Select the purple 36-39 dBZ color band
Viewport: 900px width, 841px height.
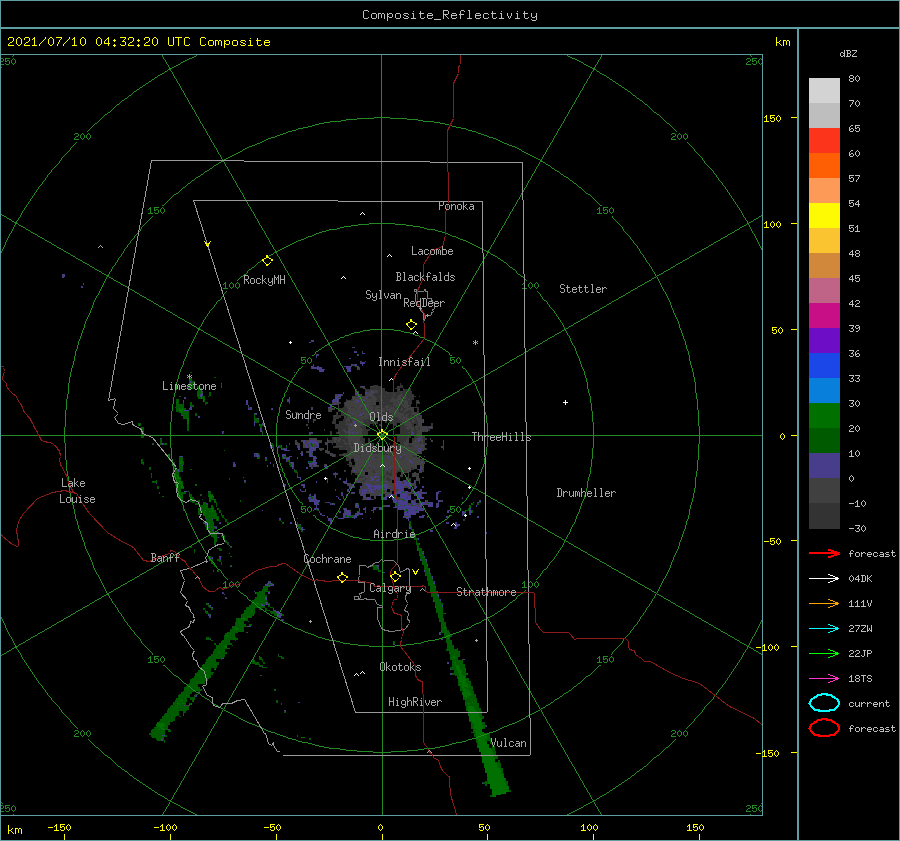point(824,340)
